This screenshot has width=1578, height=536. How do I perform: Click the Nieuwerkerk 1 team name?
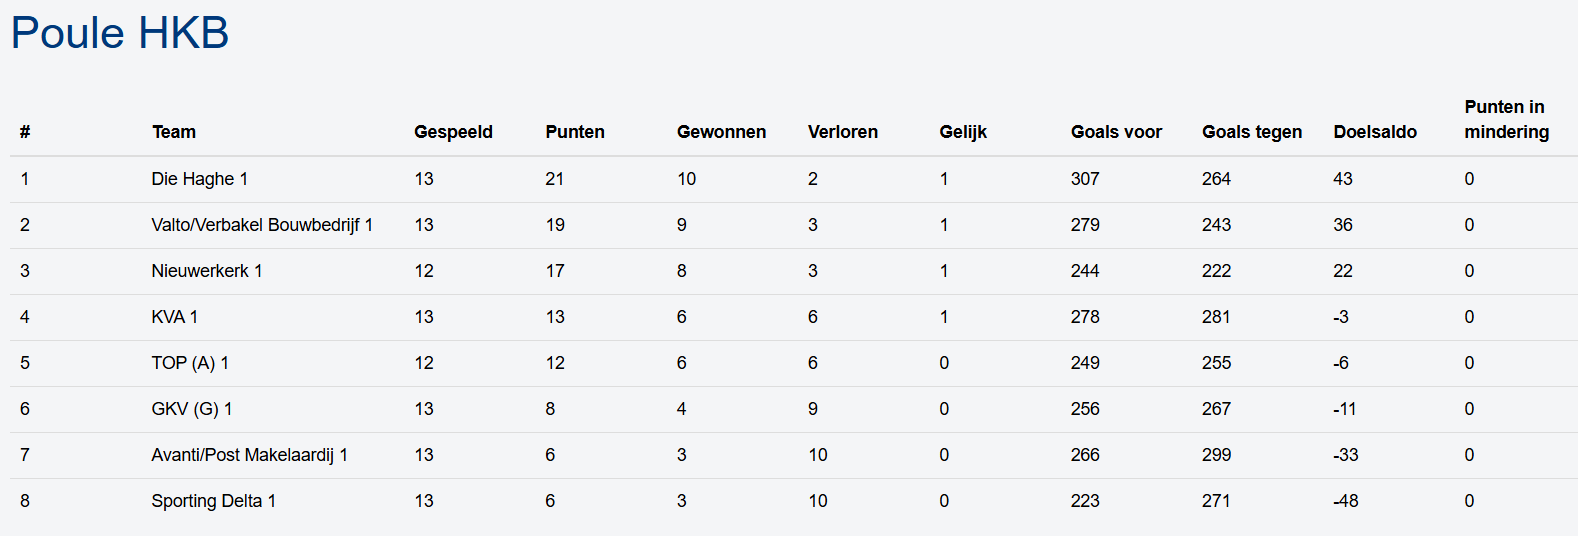[x=207, y=271]
